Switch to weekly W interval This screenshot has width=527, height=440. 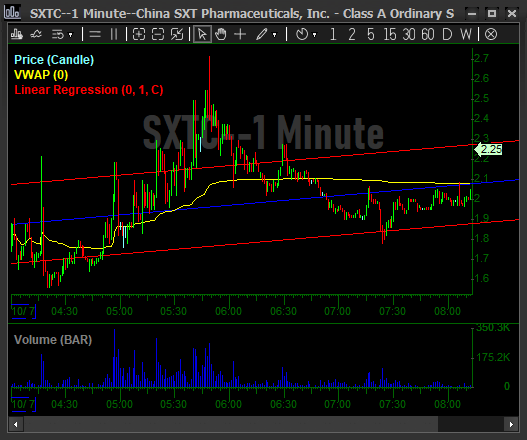pos(466,34)
